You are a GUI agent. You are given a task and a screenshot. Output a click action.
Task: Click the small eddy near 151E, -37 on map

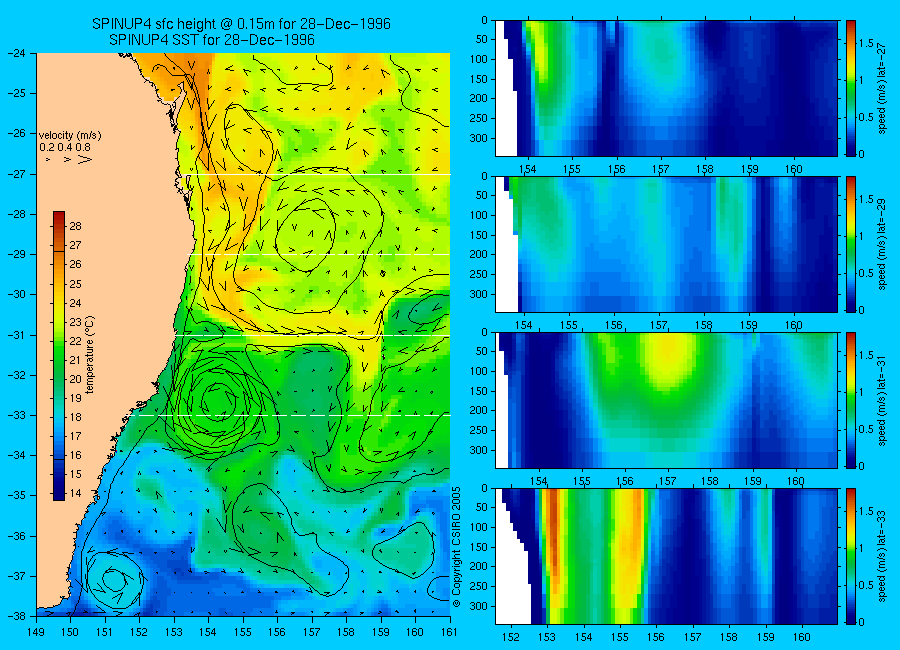(114, 580)
